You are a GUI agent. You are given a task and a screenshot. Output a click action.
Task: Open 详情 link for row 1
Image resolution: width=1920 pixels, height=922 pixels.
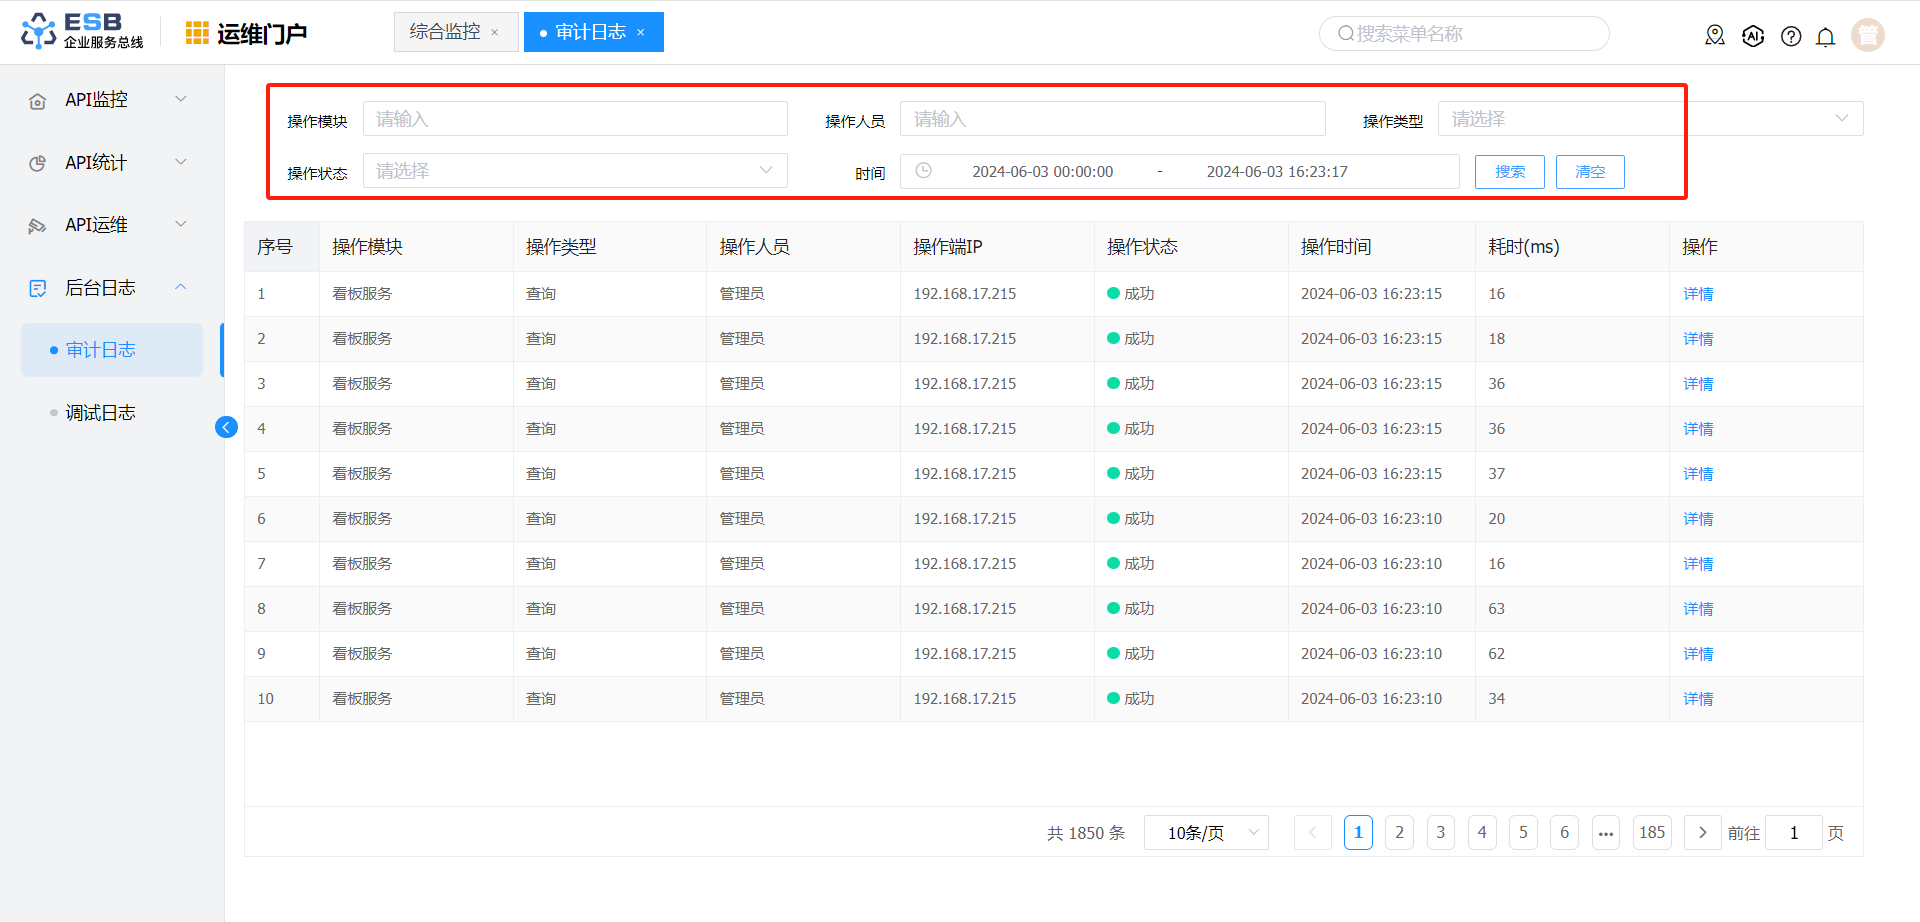click(1697, 294)
